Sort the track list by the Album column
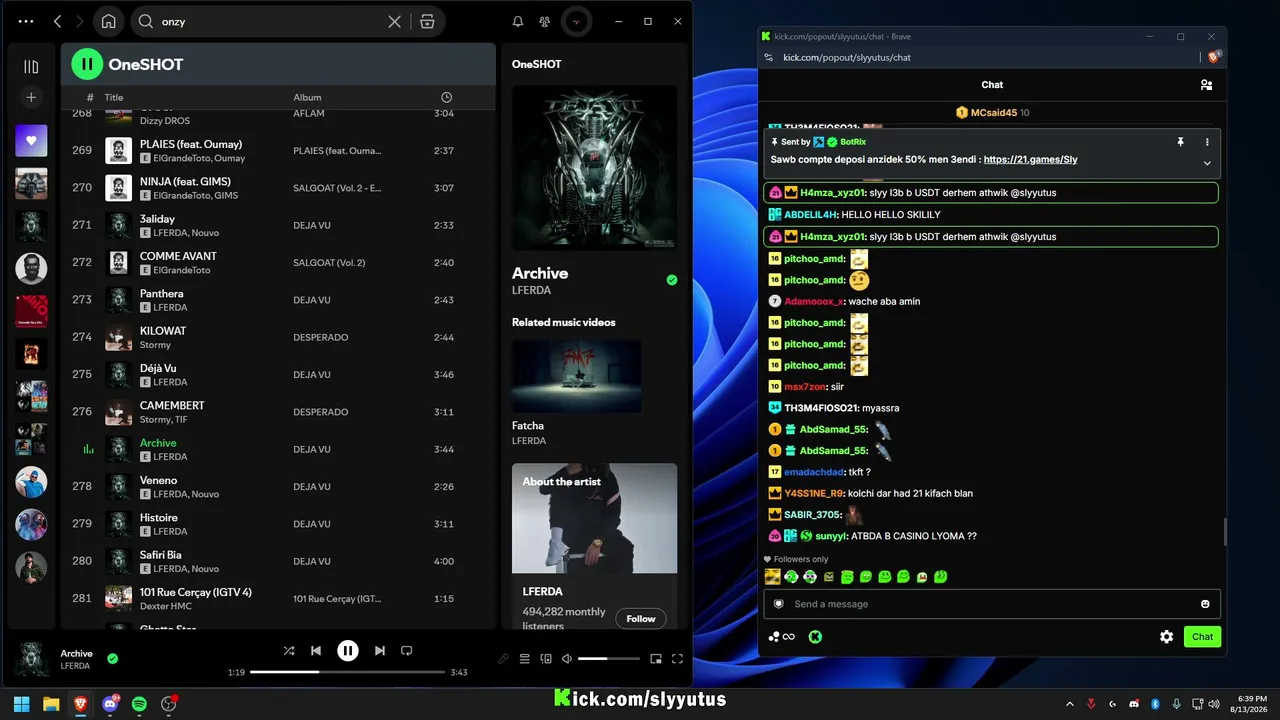The image size is (1280, 720). click(x=307, y=97)
